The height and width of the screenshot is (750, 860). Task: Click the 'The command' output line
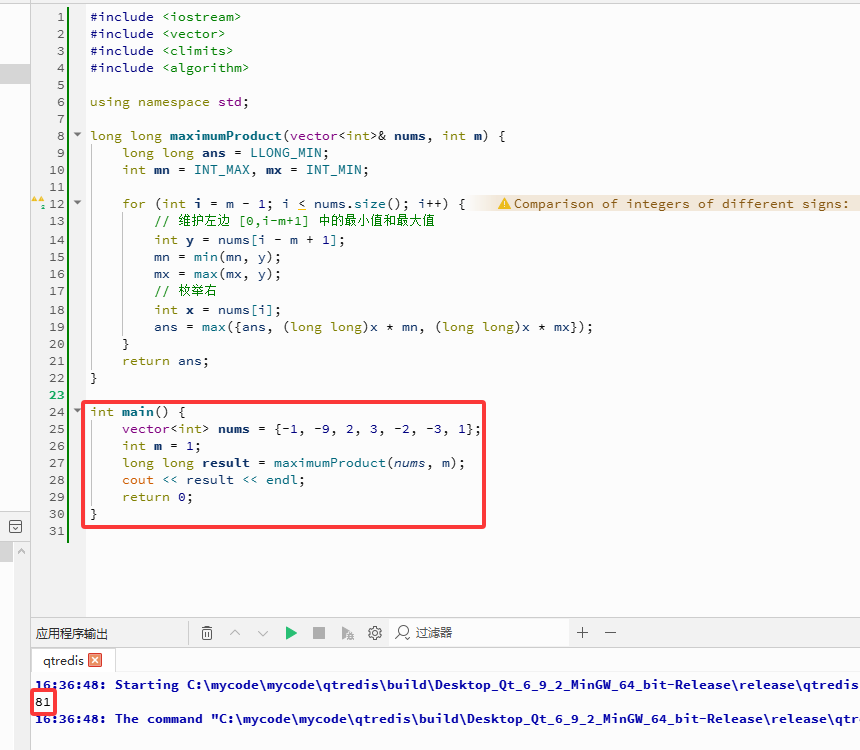pyautogui.click(x=446, y=719)
